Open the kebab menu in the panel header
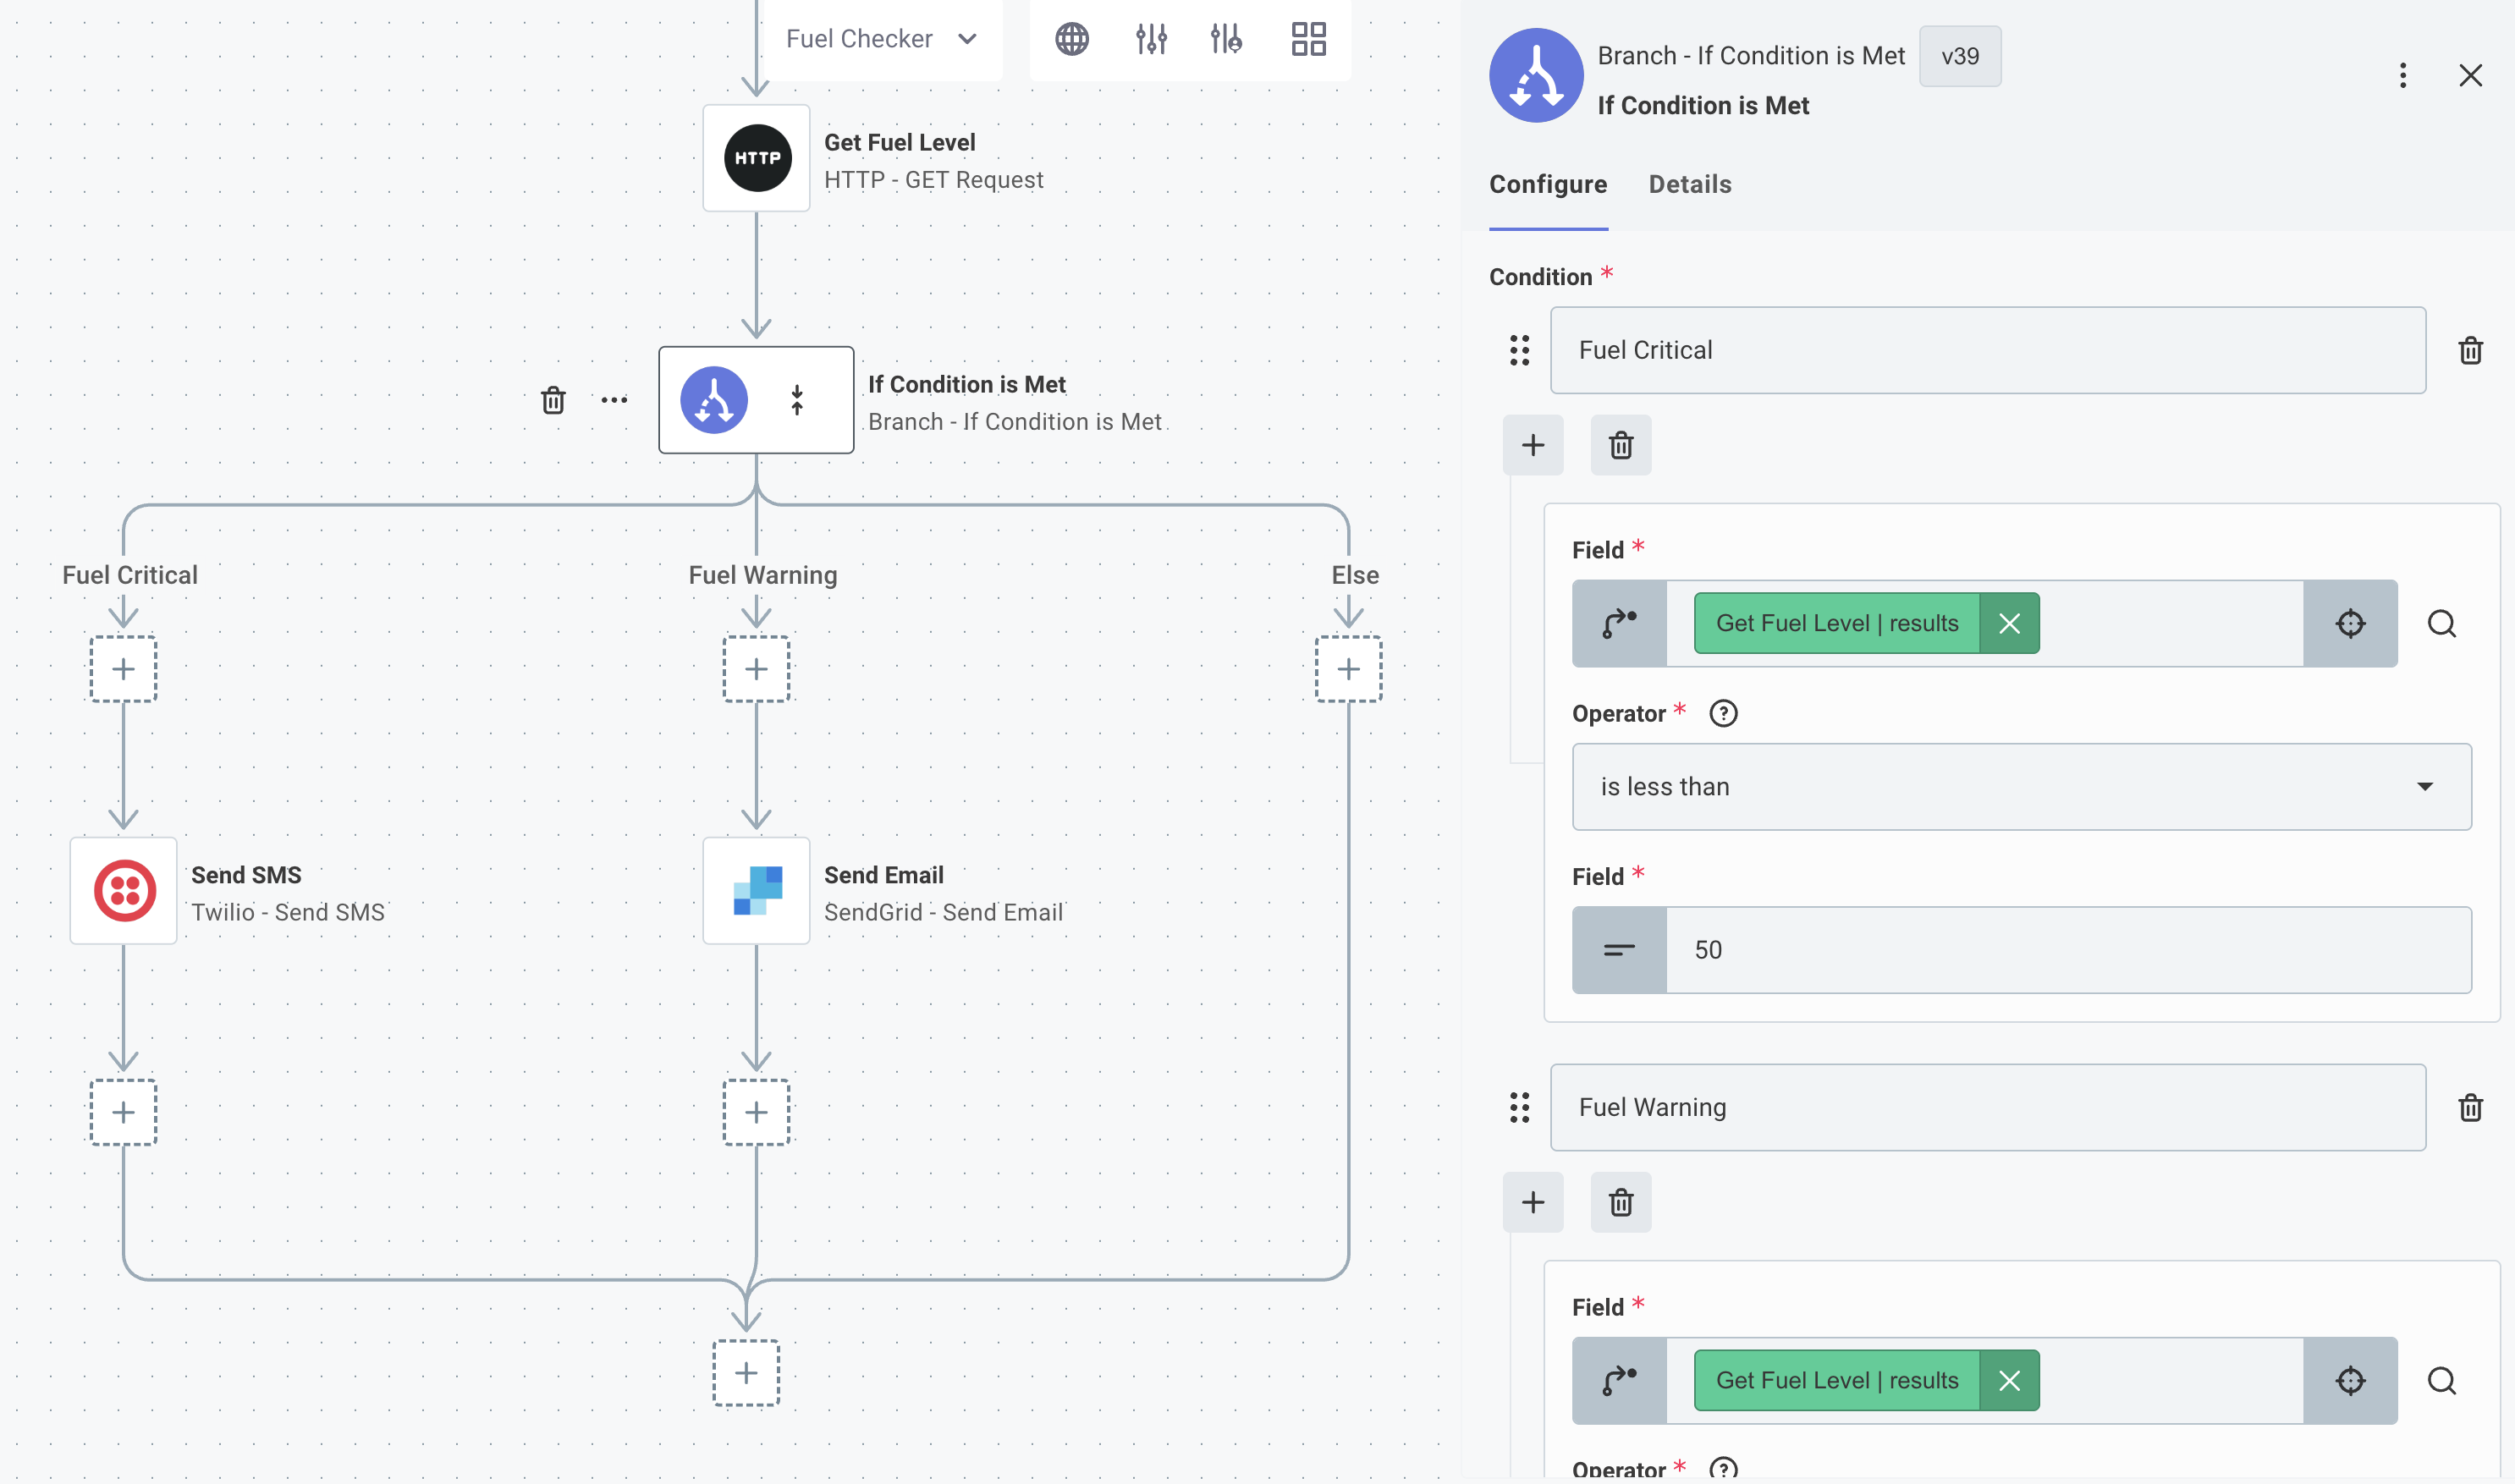 [x=2402, y=75]
